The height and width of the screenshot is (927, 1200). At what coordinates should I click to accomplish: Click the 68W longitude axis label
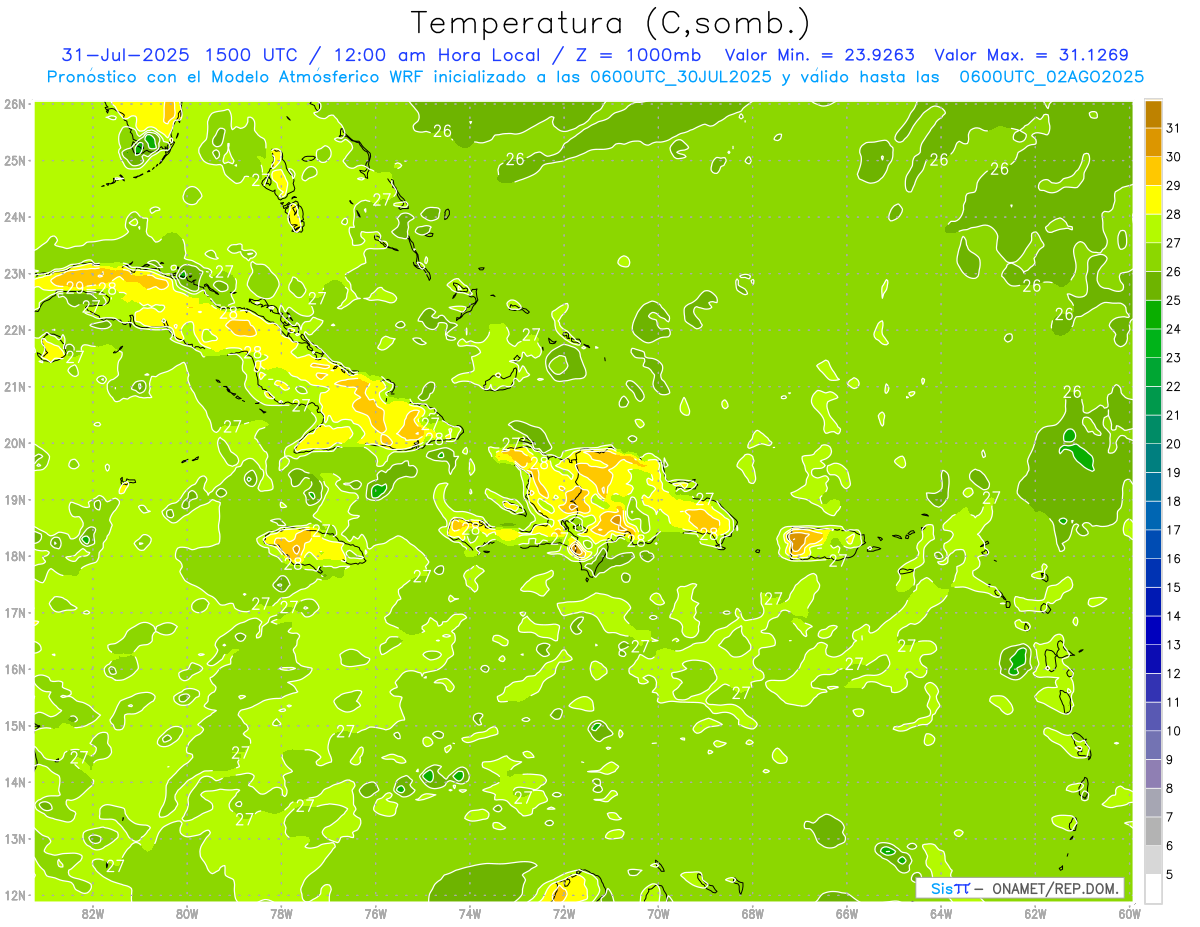click(x=753, y=913)
